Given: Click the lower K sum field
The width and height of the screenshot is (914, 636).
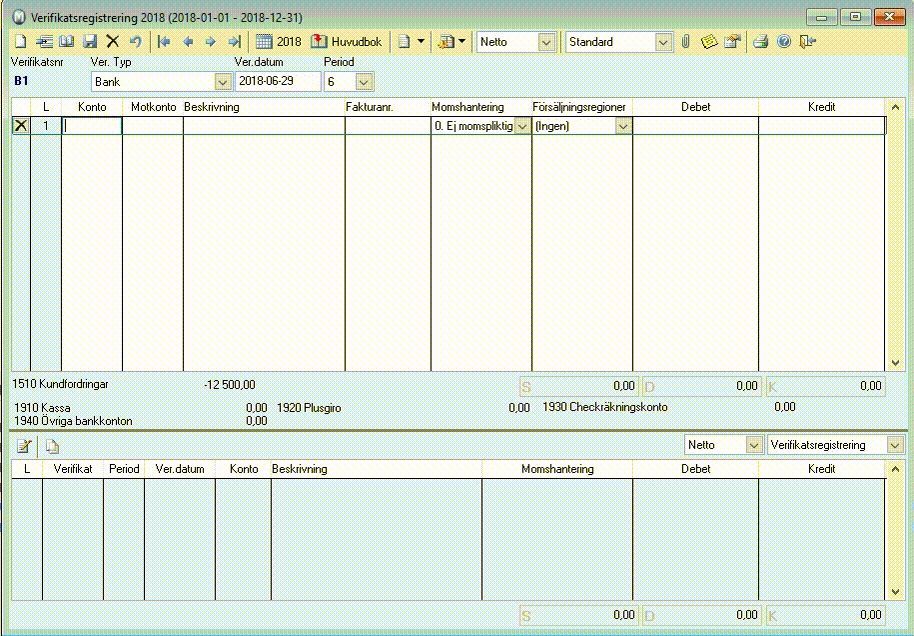Looking at the screenshot, I should 825,615.
